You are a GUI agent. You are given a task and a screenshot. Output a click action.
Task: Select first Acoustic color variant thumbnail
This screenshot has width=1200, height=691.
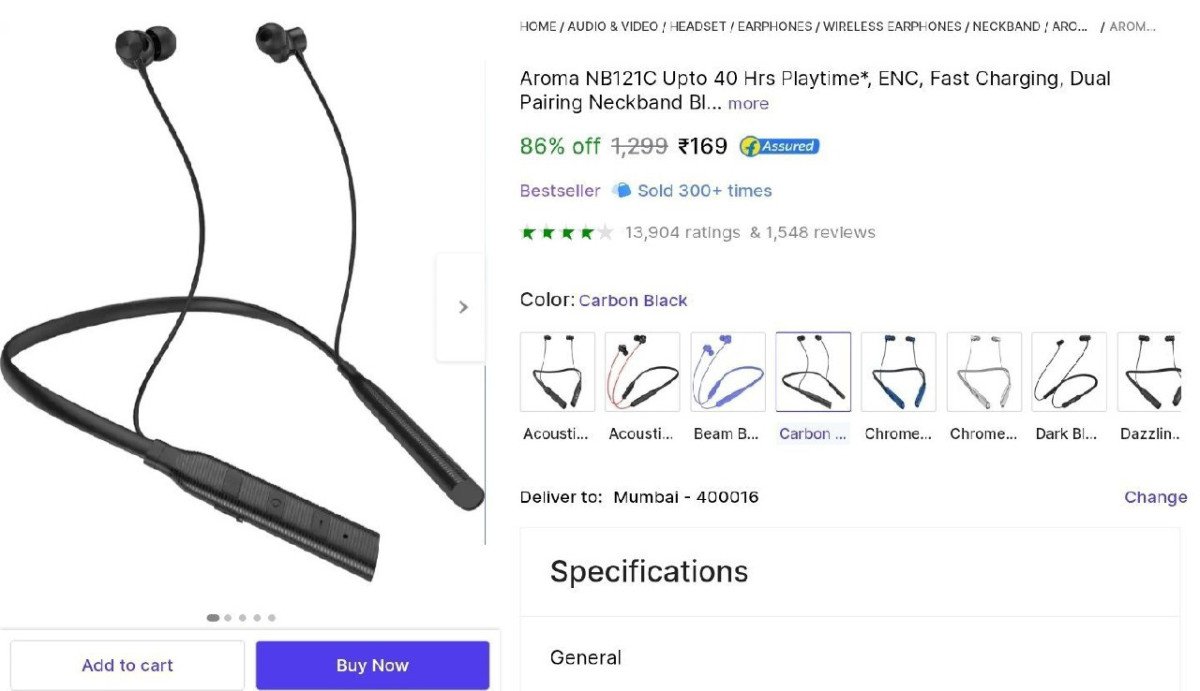coord(557,372)
